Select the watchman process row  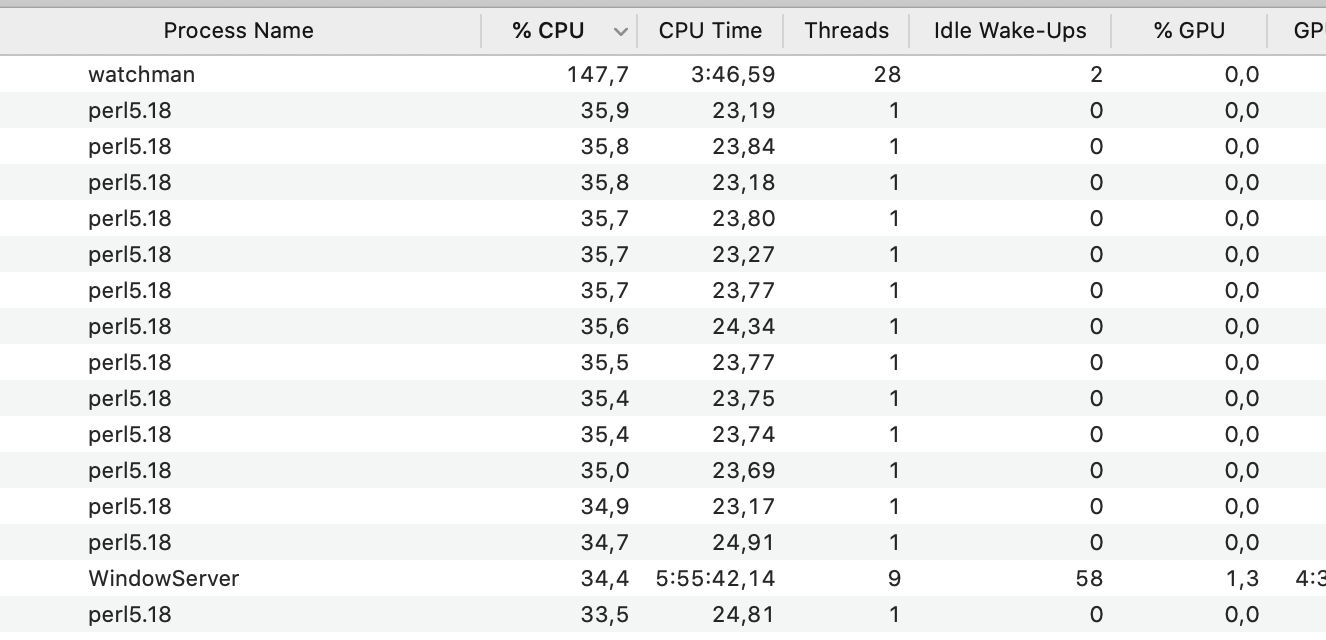click(x=300, y=74)
